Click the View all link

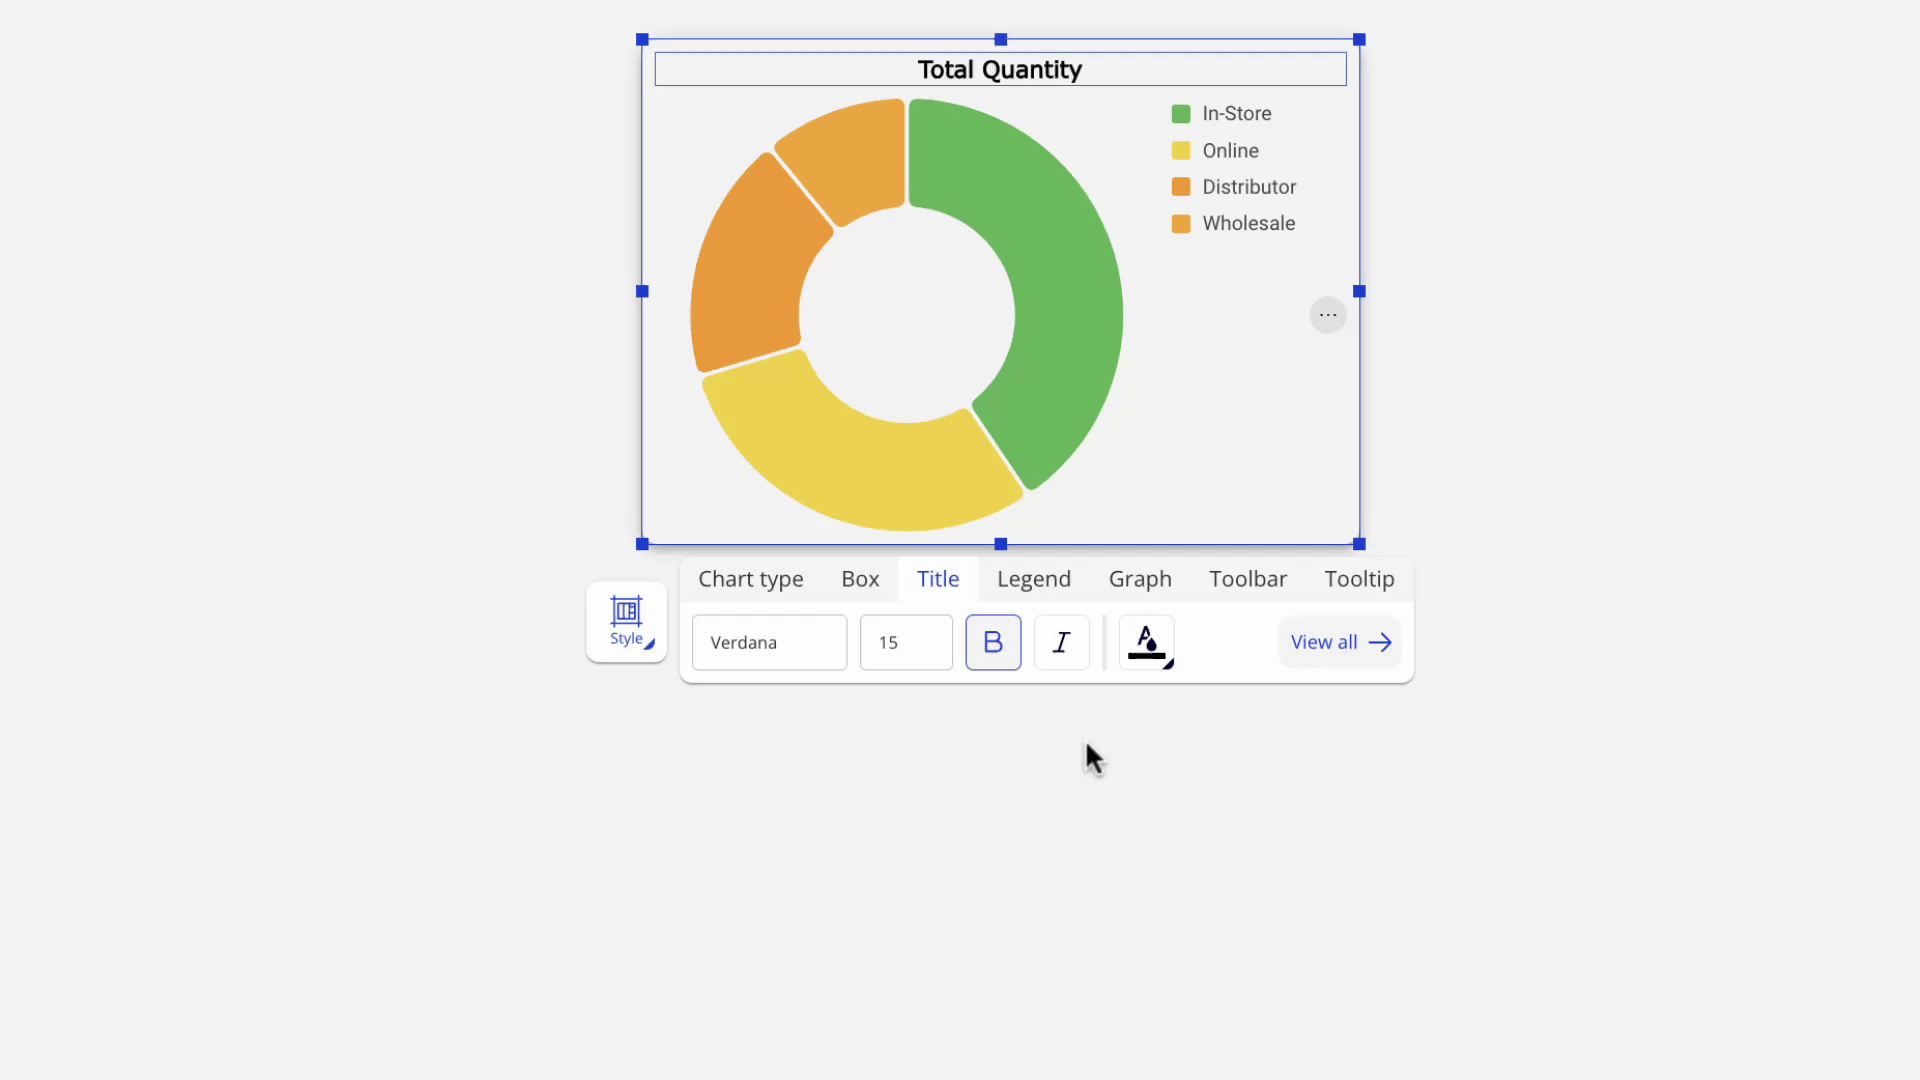click(x=1339, y=642)
